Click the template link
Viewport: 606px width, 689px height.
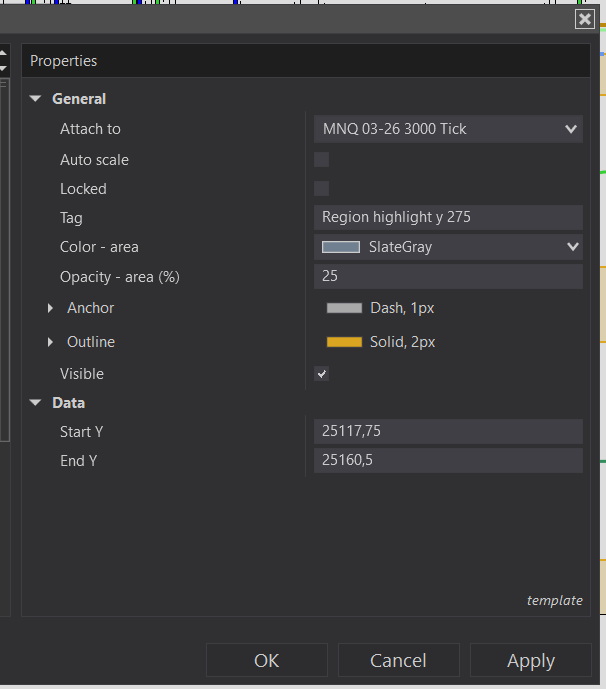[x=554, y=600]
